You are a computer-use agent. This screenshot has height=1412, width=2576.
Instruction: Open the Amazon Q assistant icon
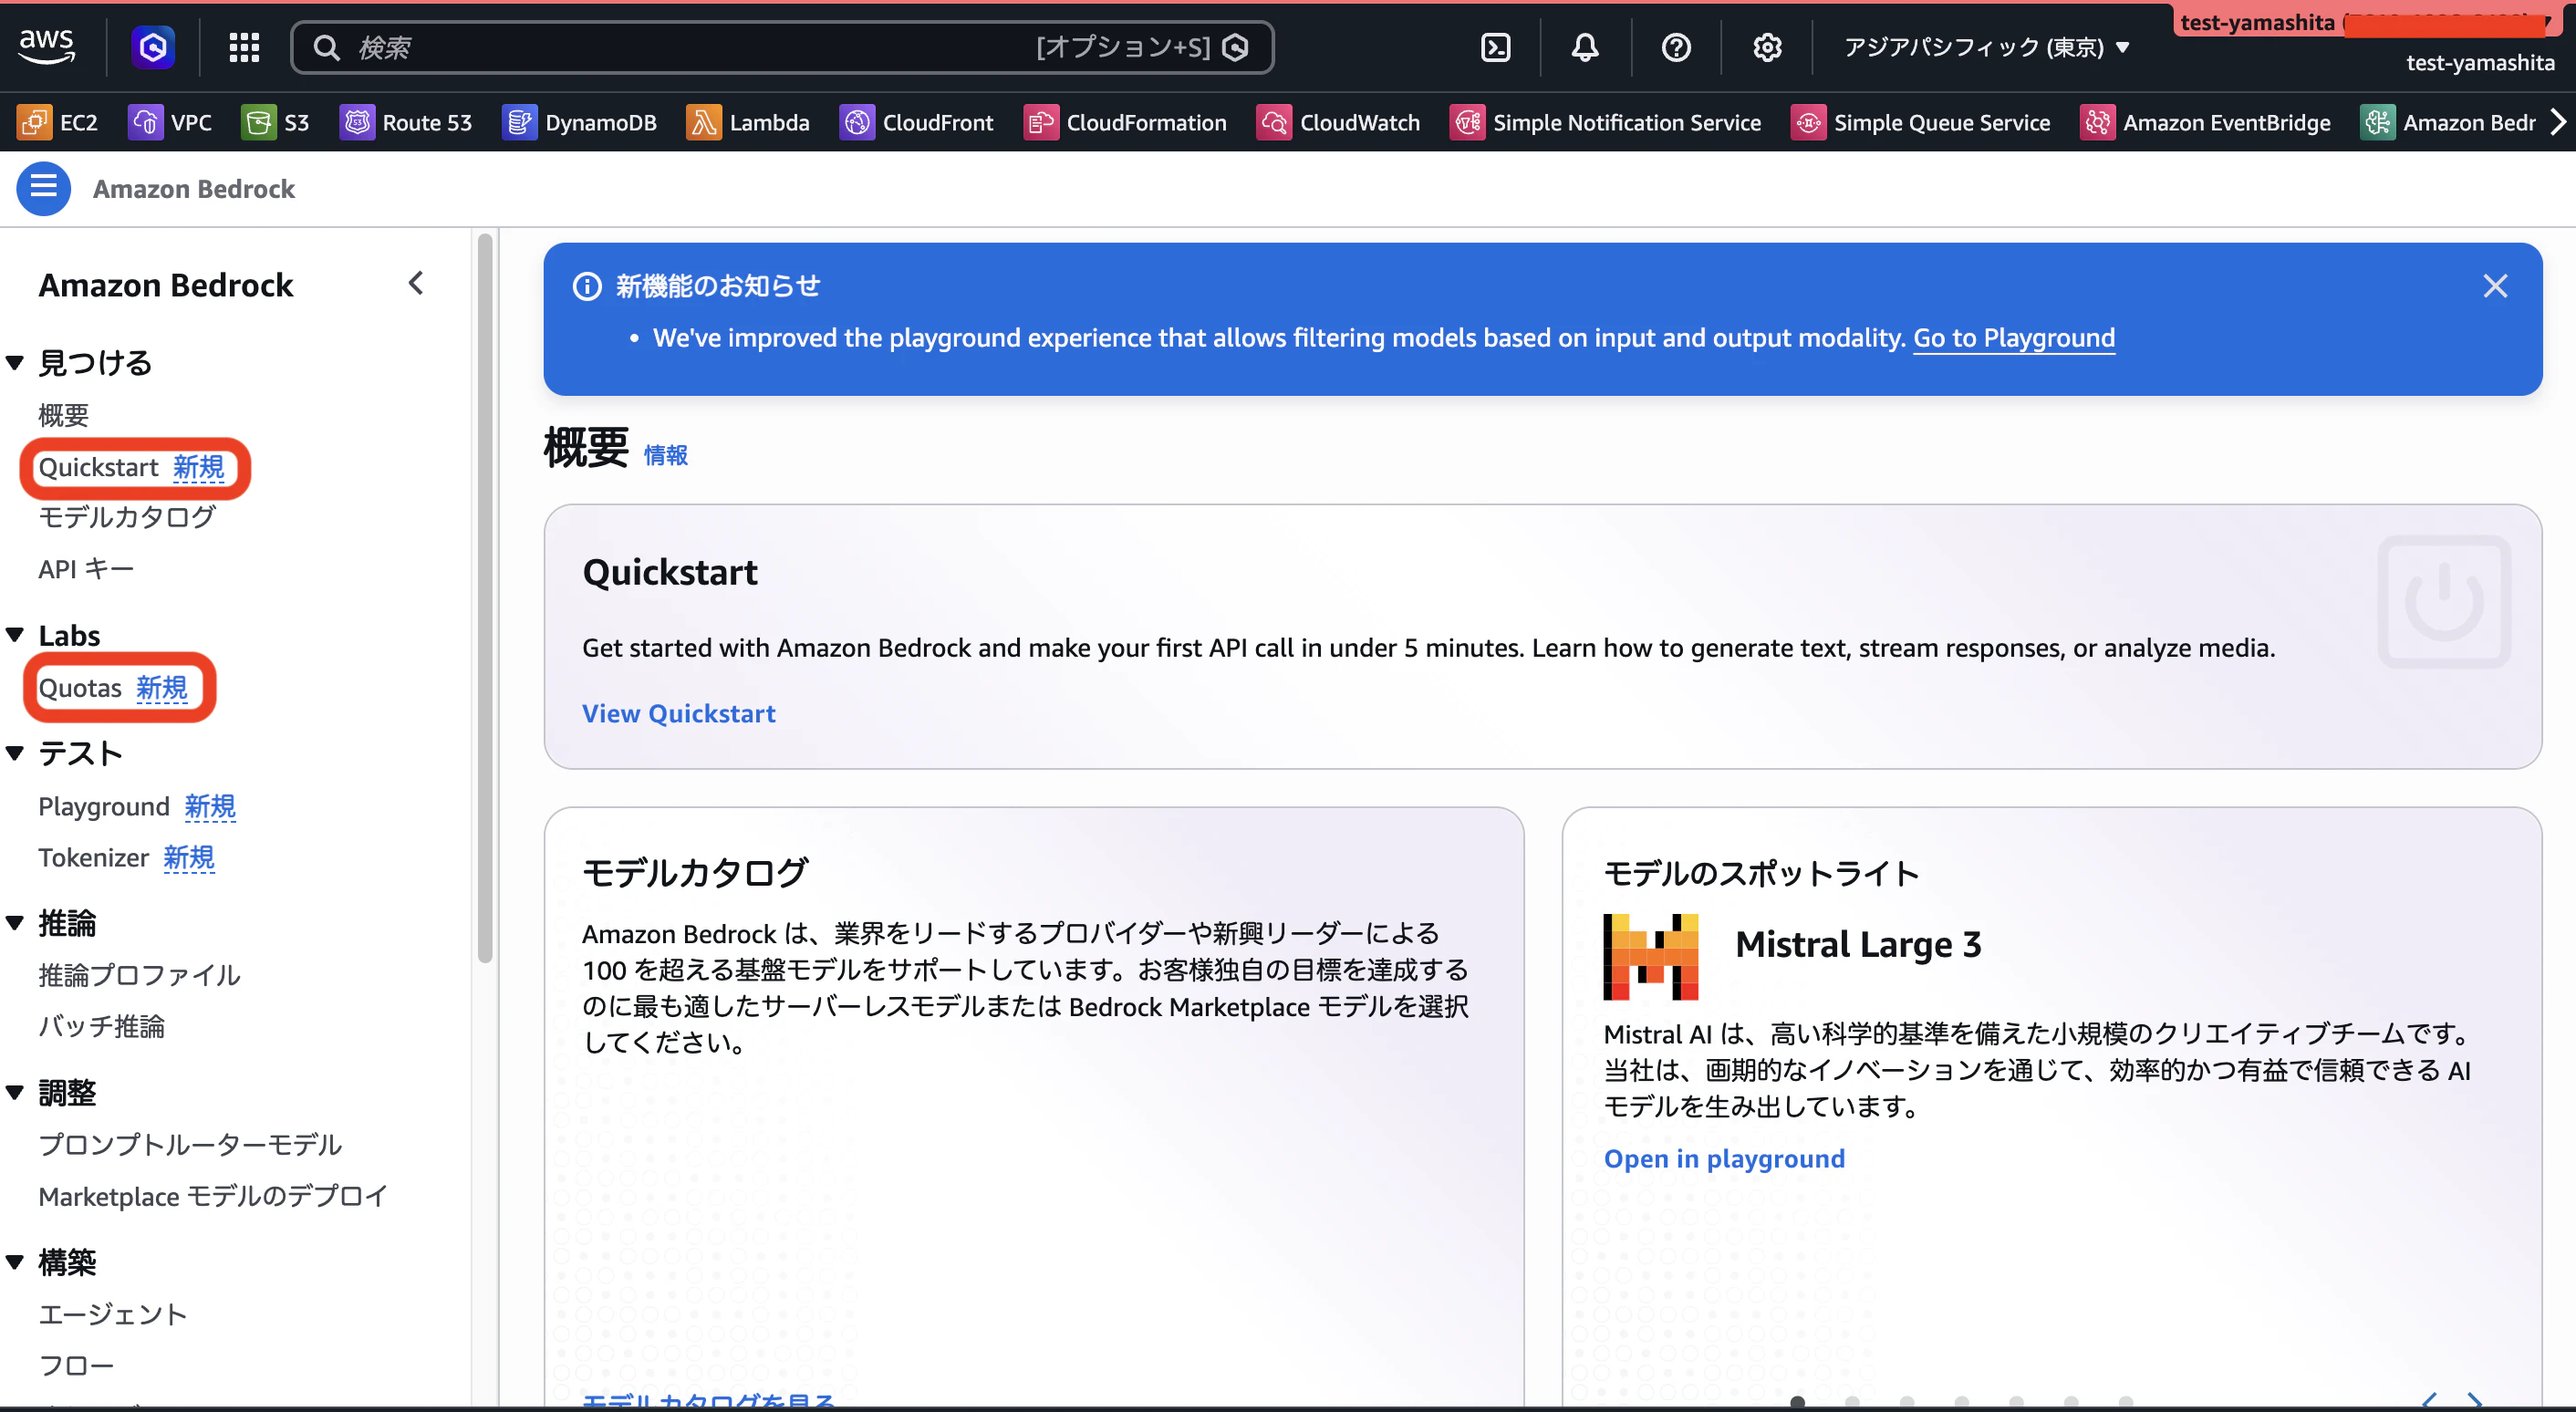pyautogui.click(x=153, y=47)
